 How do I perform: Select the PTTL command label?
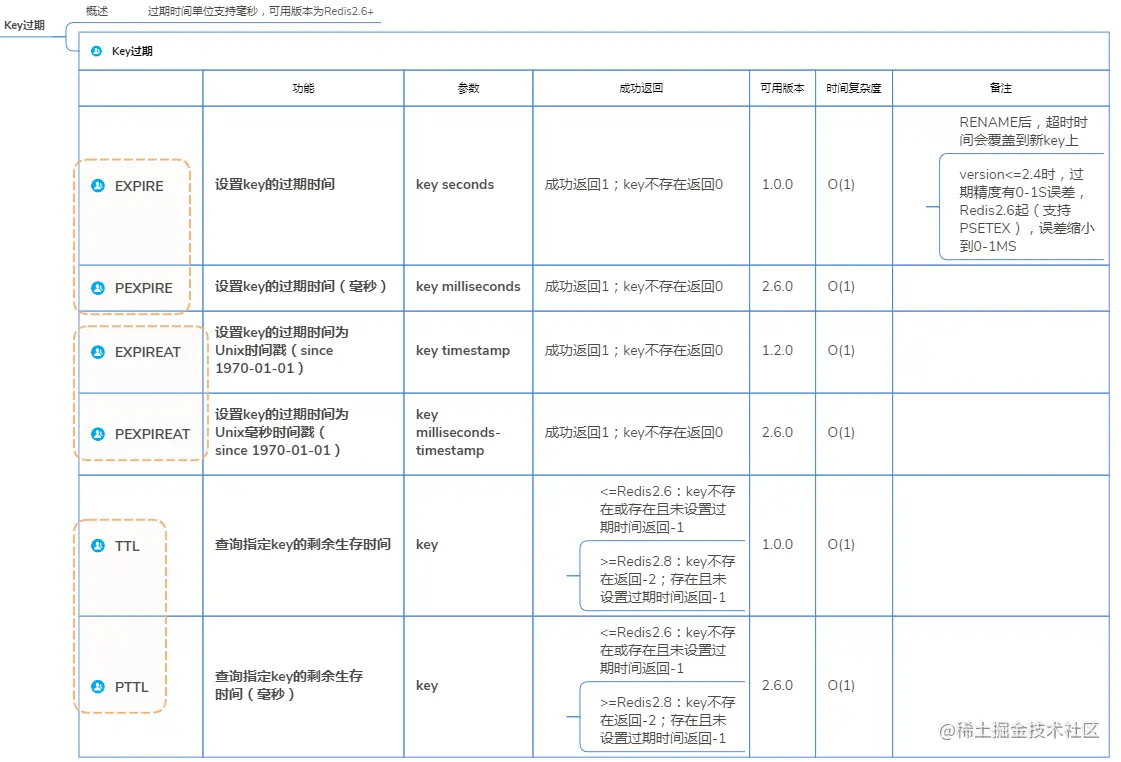132,687
